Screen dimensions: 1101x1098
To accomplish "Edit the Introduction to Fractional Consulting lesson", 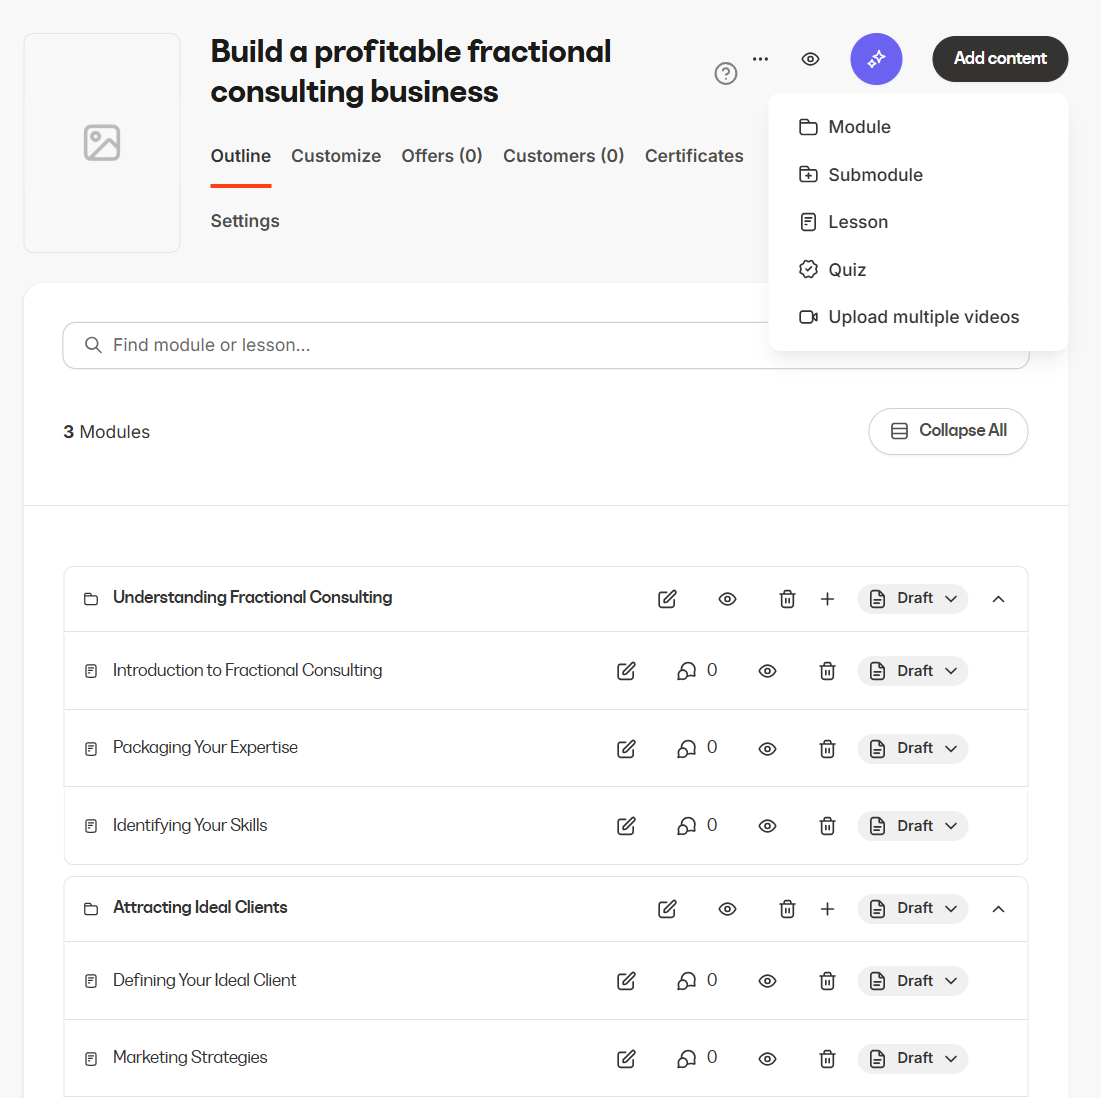I will (x=626, y=671).
